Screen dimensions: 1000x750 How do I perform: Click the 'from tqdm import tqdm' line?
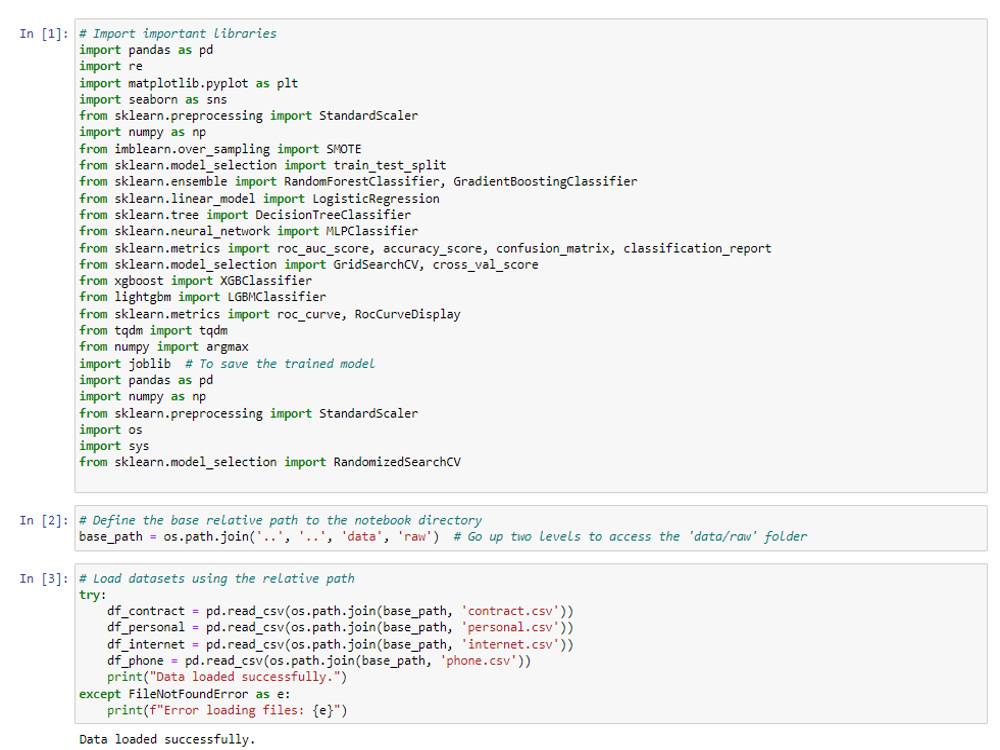click(x=154, y=330)
